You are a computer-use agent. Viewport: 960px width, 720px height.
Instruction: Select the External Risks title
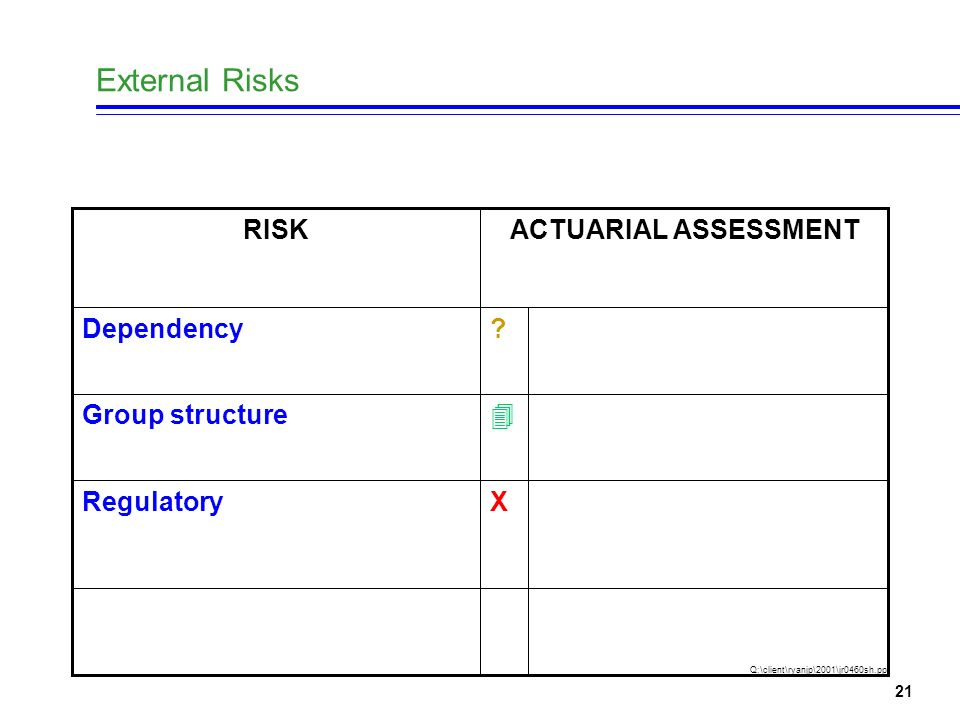(x=197, y=80)
